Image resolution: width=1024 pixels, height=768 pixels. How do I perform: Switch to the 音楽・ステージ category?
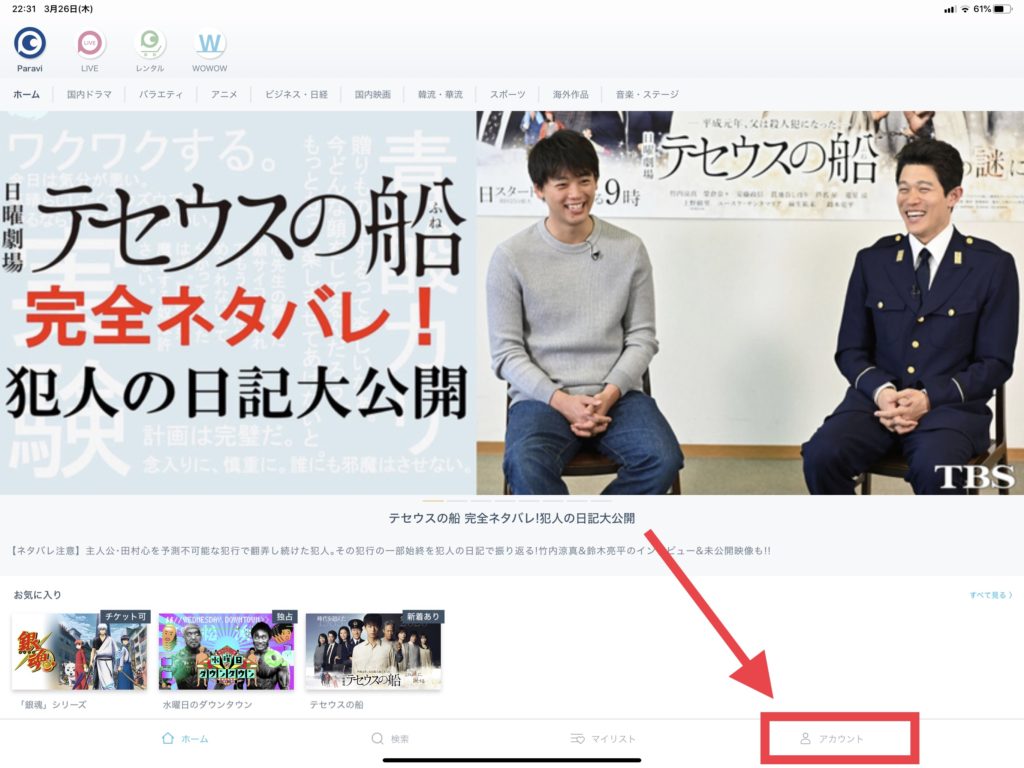click(647, 95)
